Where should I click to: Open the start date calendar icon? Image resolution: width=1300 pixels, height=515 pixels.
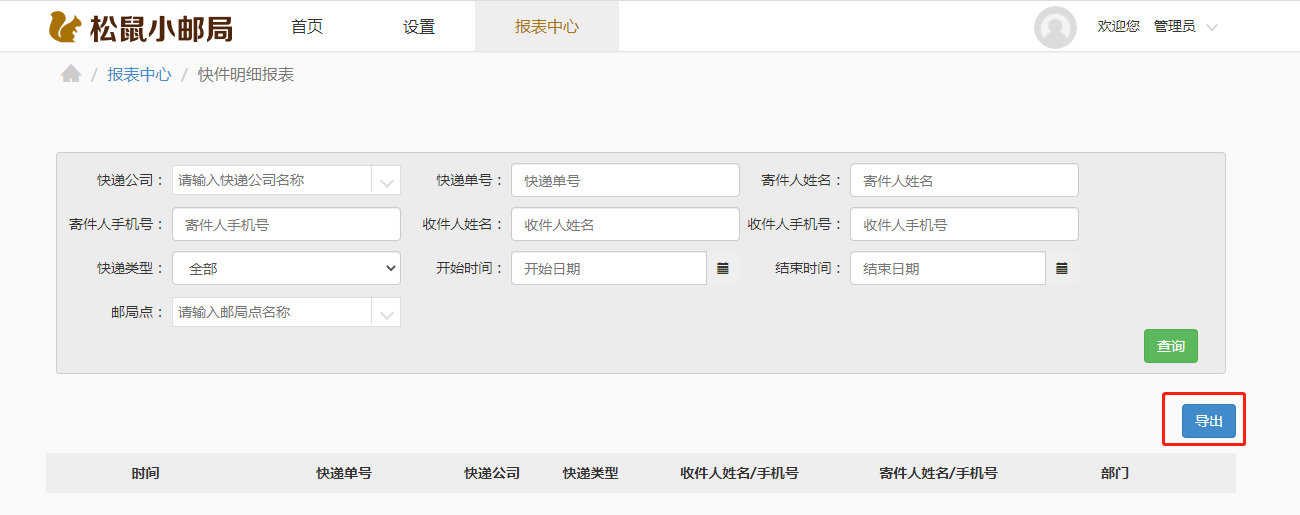723,268
